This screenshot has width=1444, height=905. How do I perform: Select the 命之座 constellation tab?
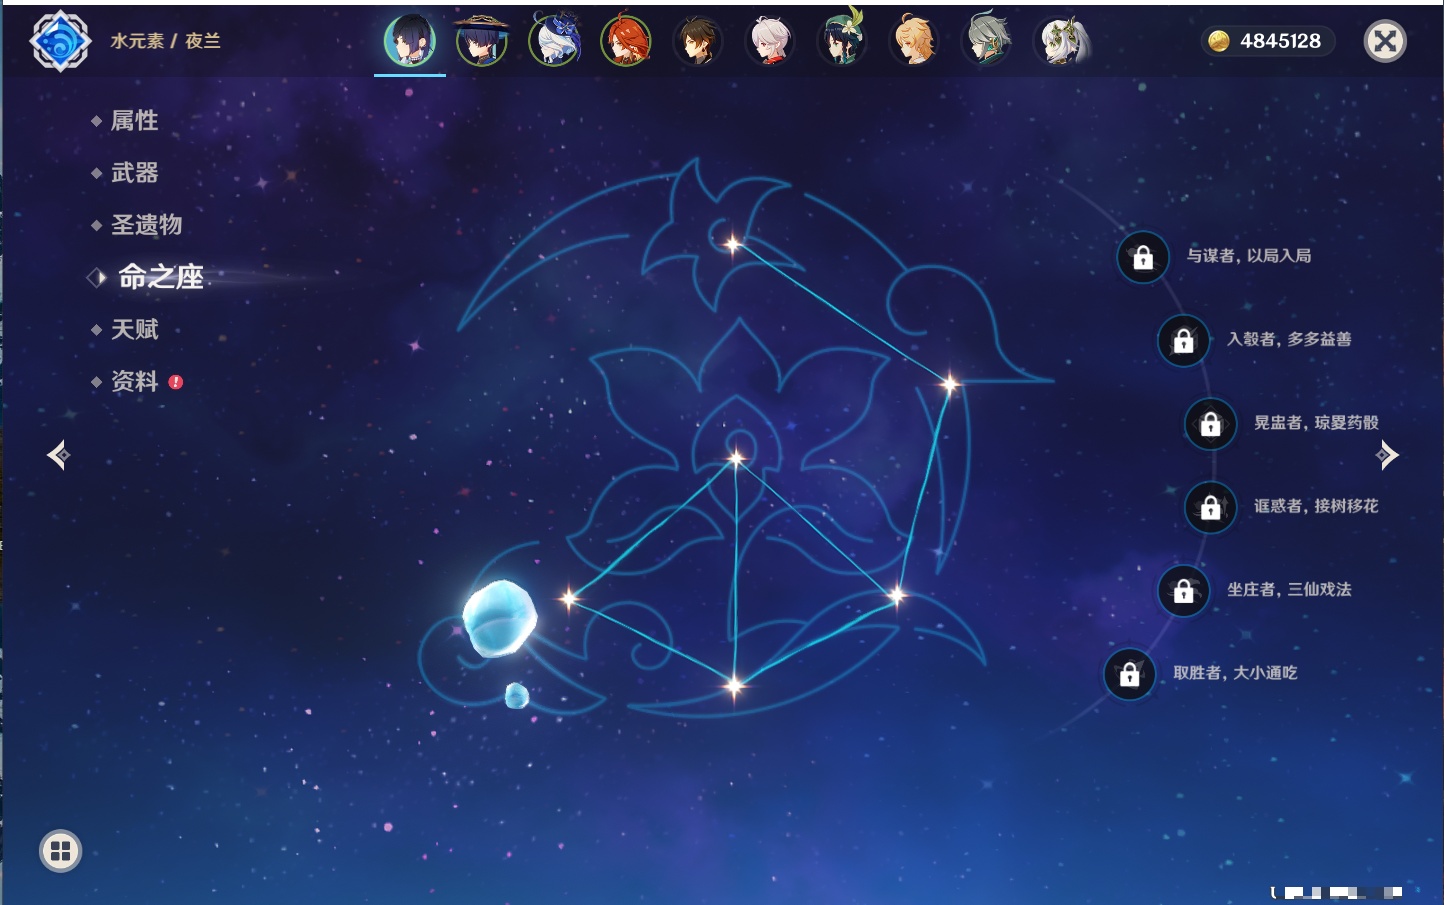[160, 277]
